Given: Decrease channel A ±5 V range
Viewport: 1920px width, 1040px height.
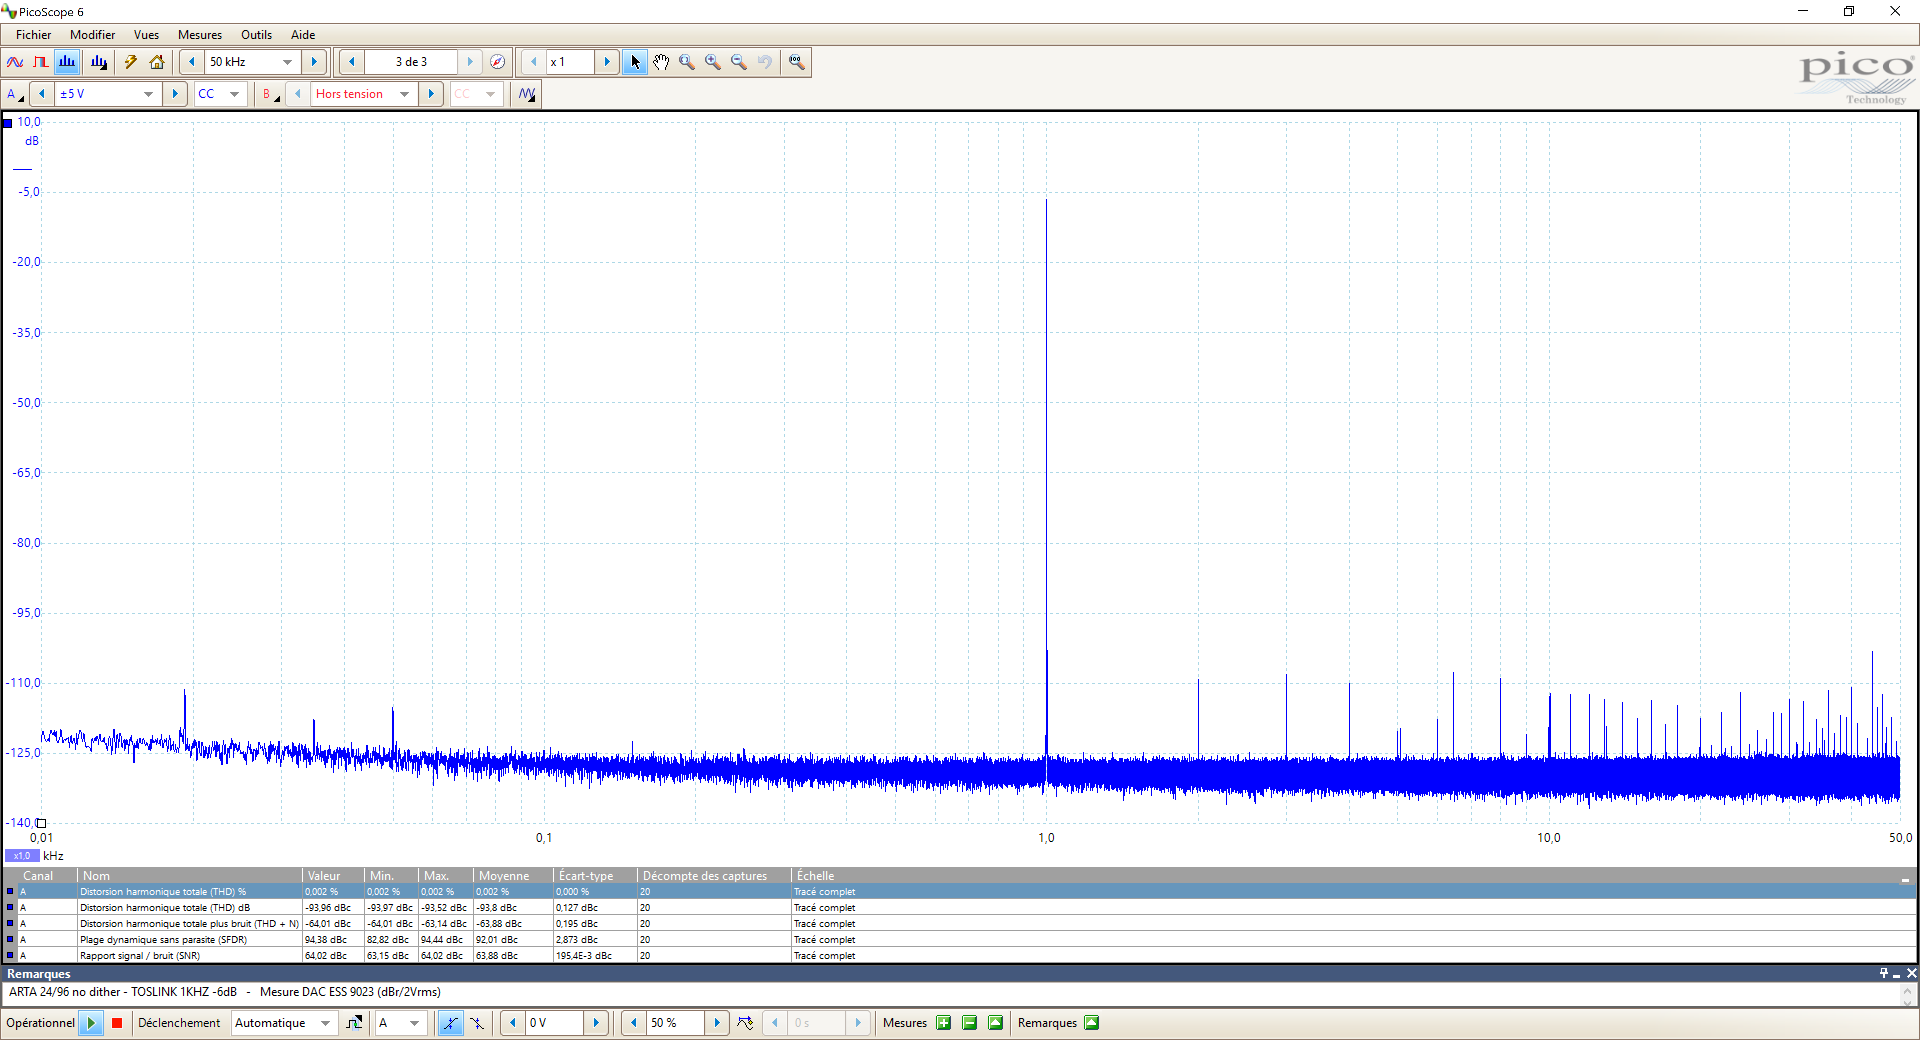Looking at the screenshot, I should point(42,94).
